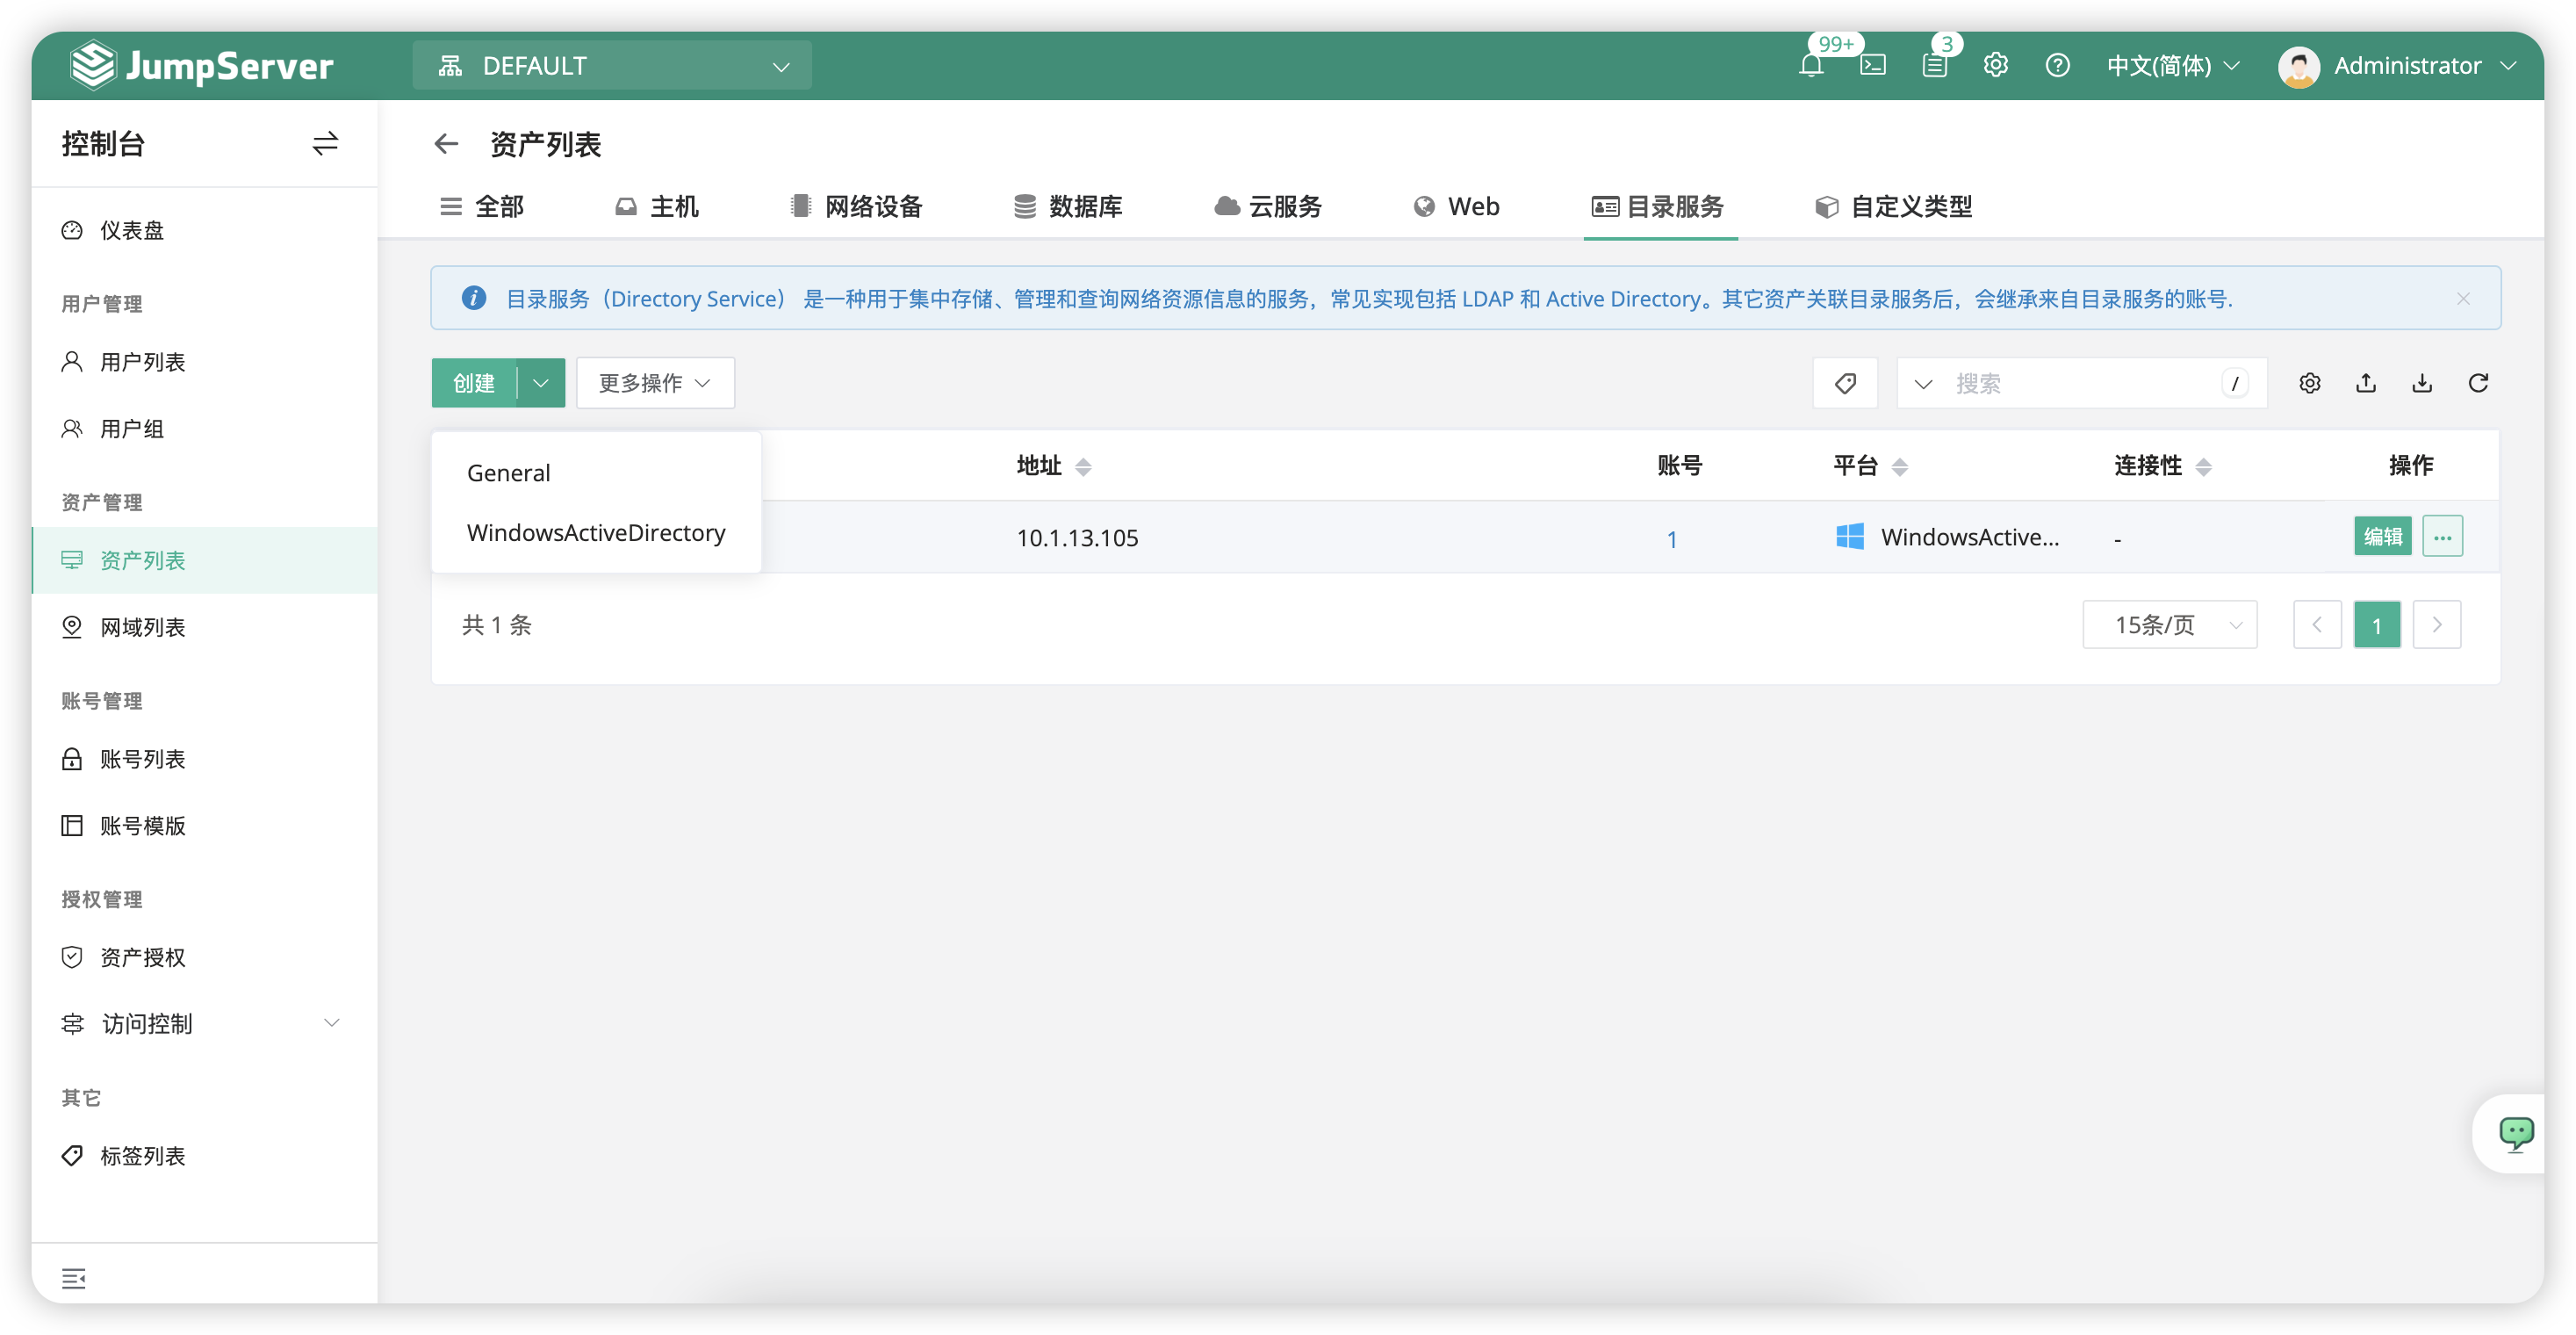Screen dimensions: 2576x1335
Task: Expand the 更多操作 dropdown
Action: [655, 383]
